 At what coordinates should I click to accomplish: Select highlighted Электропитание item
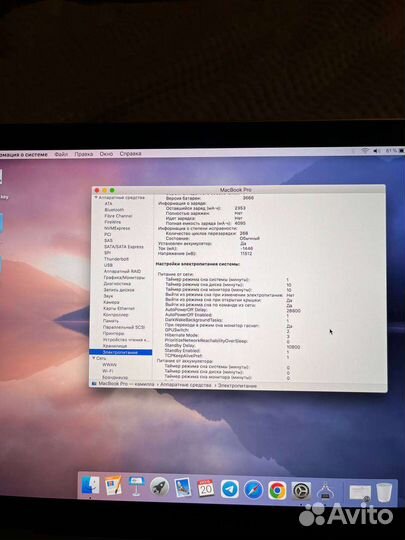121,352
